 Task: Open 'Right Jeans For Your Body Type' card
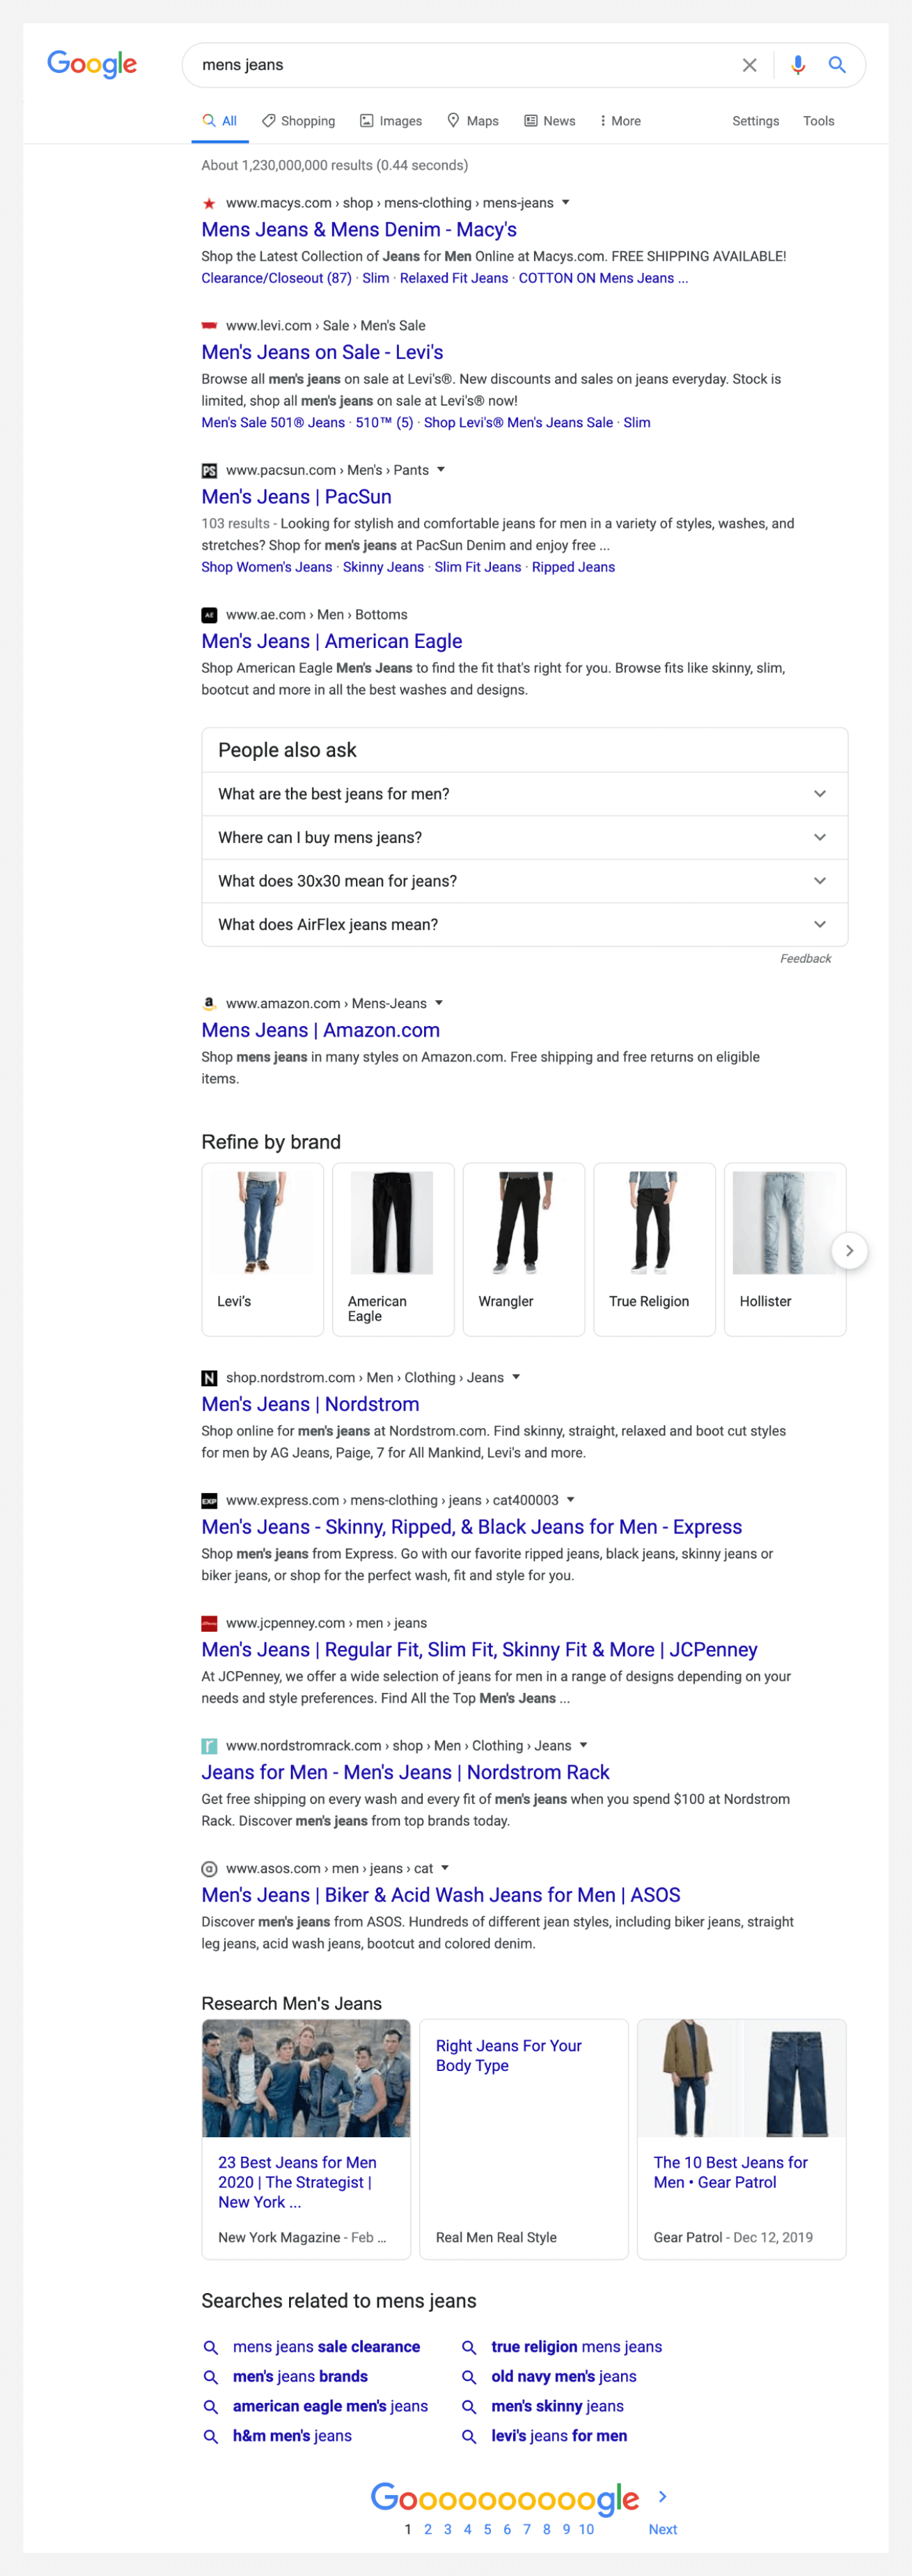pos(524,2139)
